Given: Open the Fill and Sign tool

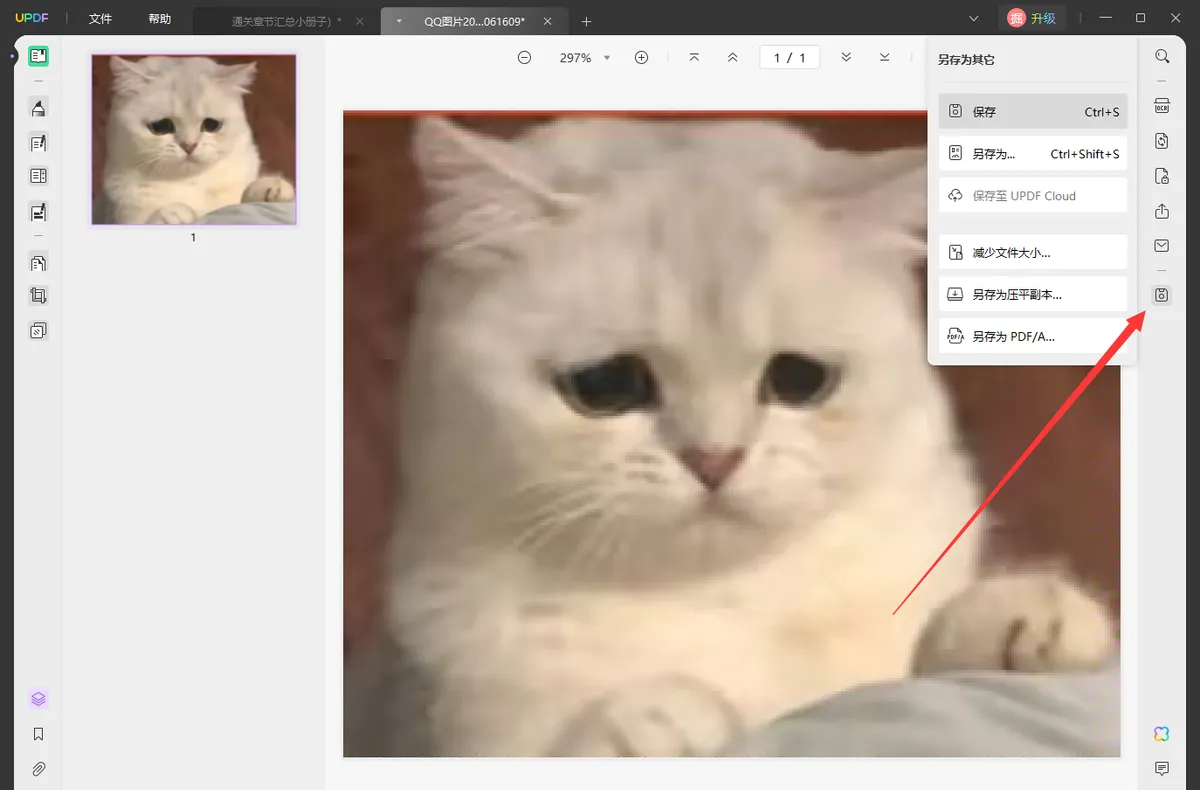Looking at the screenshot, I should tap(39, 212).
